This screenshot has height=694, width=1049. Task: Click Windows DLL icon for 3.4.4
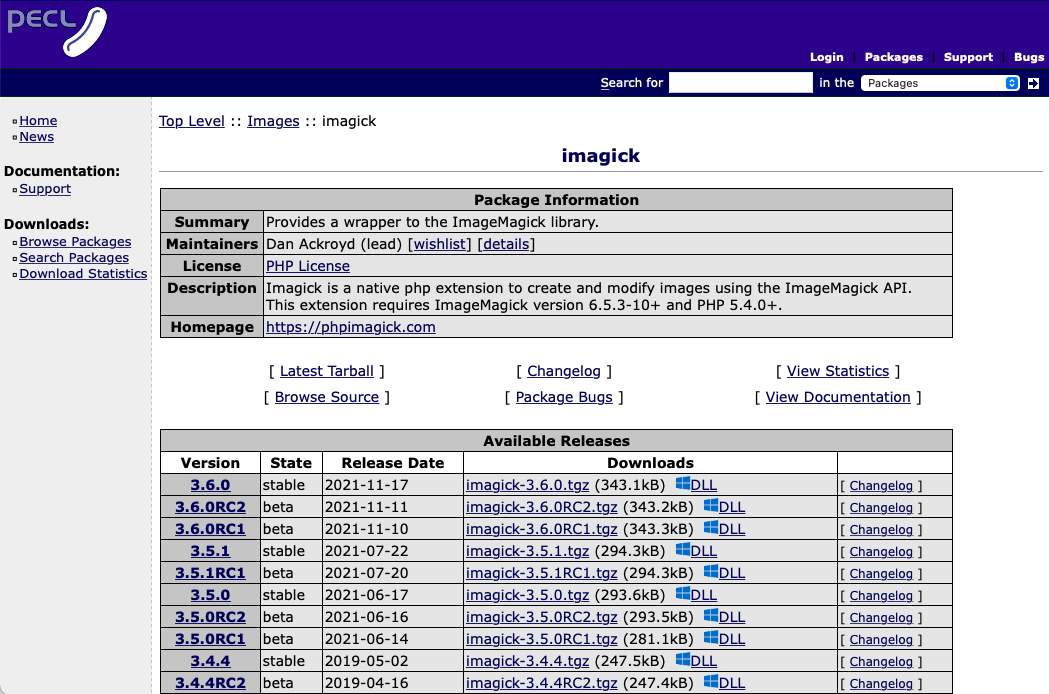point(682,660)
